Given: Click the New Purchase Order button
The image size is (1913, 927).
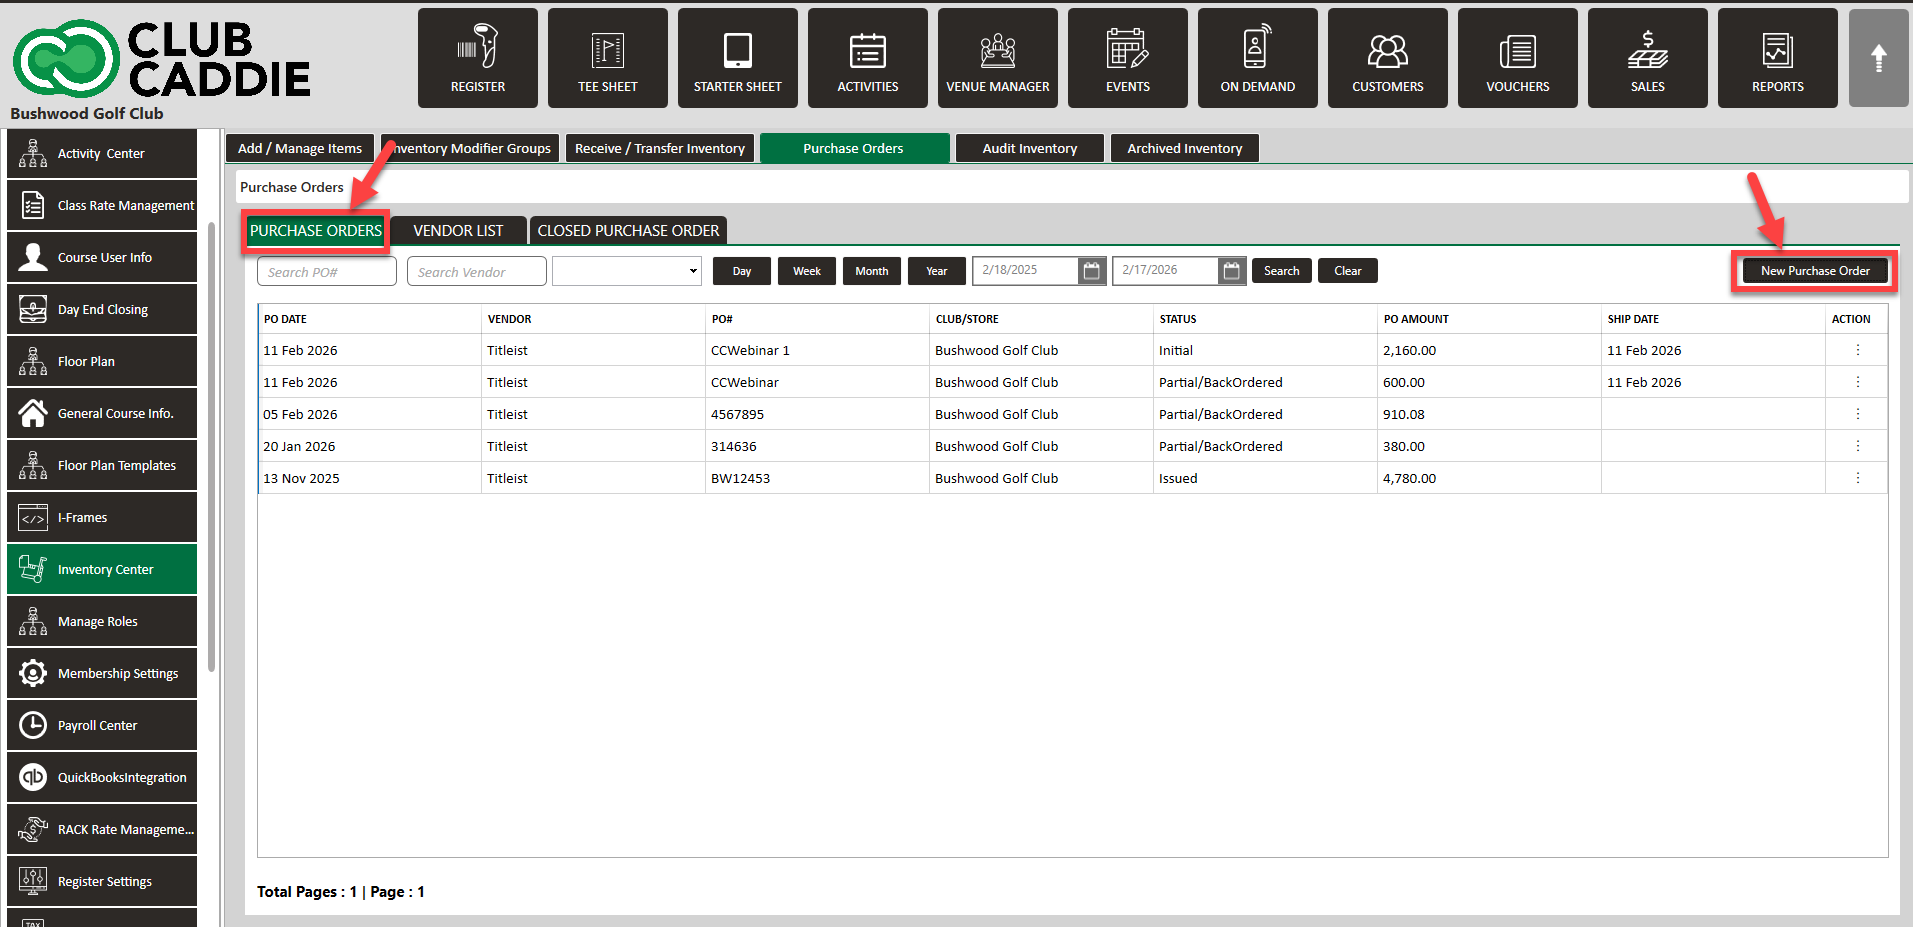Looking at the screenshot, I should (x=1815, y=271).
